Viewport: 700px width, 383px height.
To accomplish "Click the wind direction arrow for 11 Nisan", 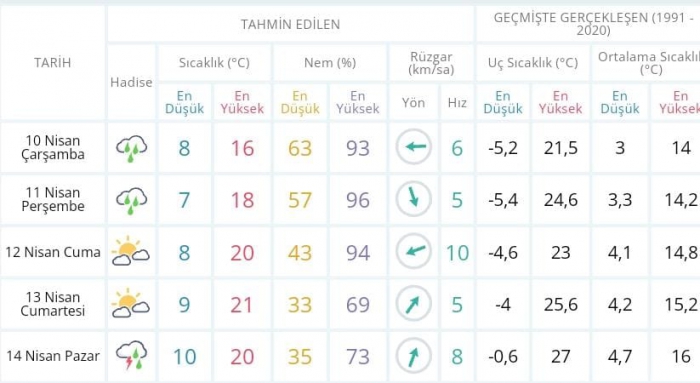I will click(413, 199).
